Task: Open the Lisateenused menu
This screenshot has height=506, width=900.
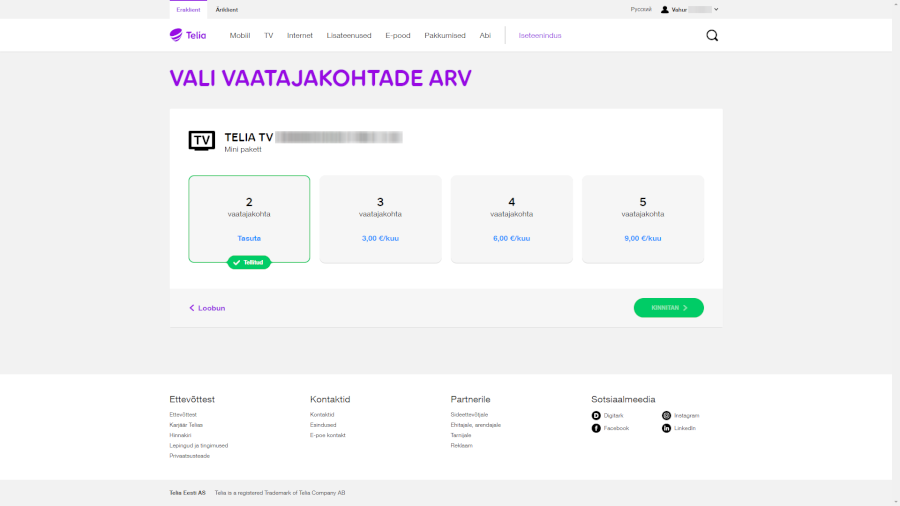Action: [349, 36]
